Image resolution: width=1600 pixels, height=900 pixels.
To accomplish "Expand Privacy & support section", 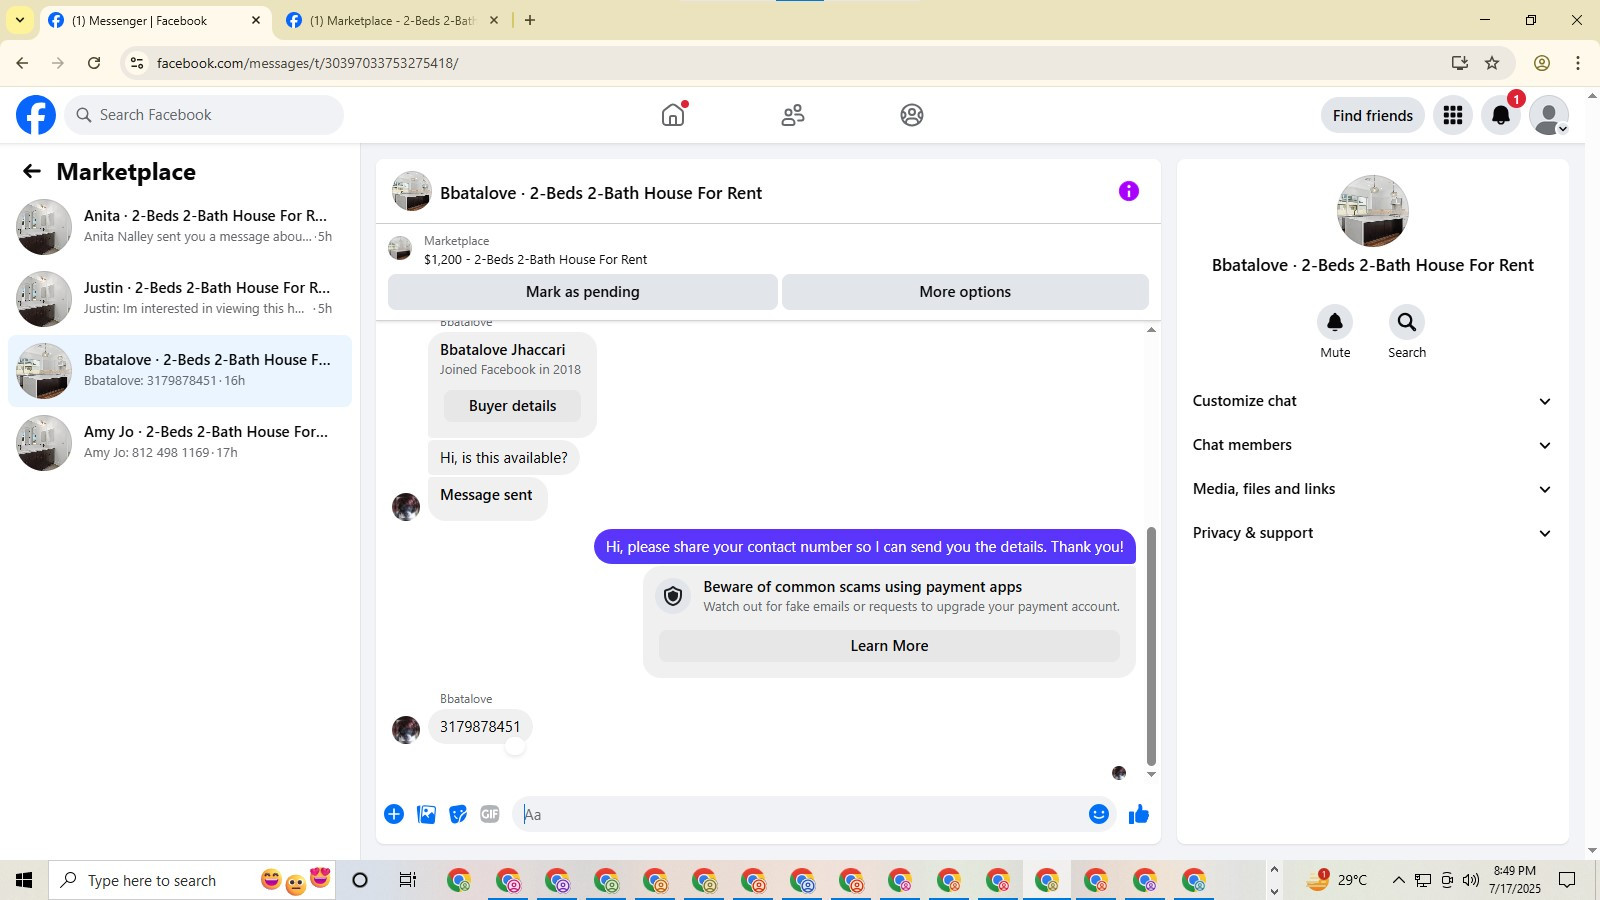I will [1372, 533].
